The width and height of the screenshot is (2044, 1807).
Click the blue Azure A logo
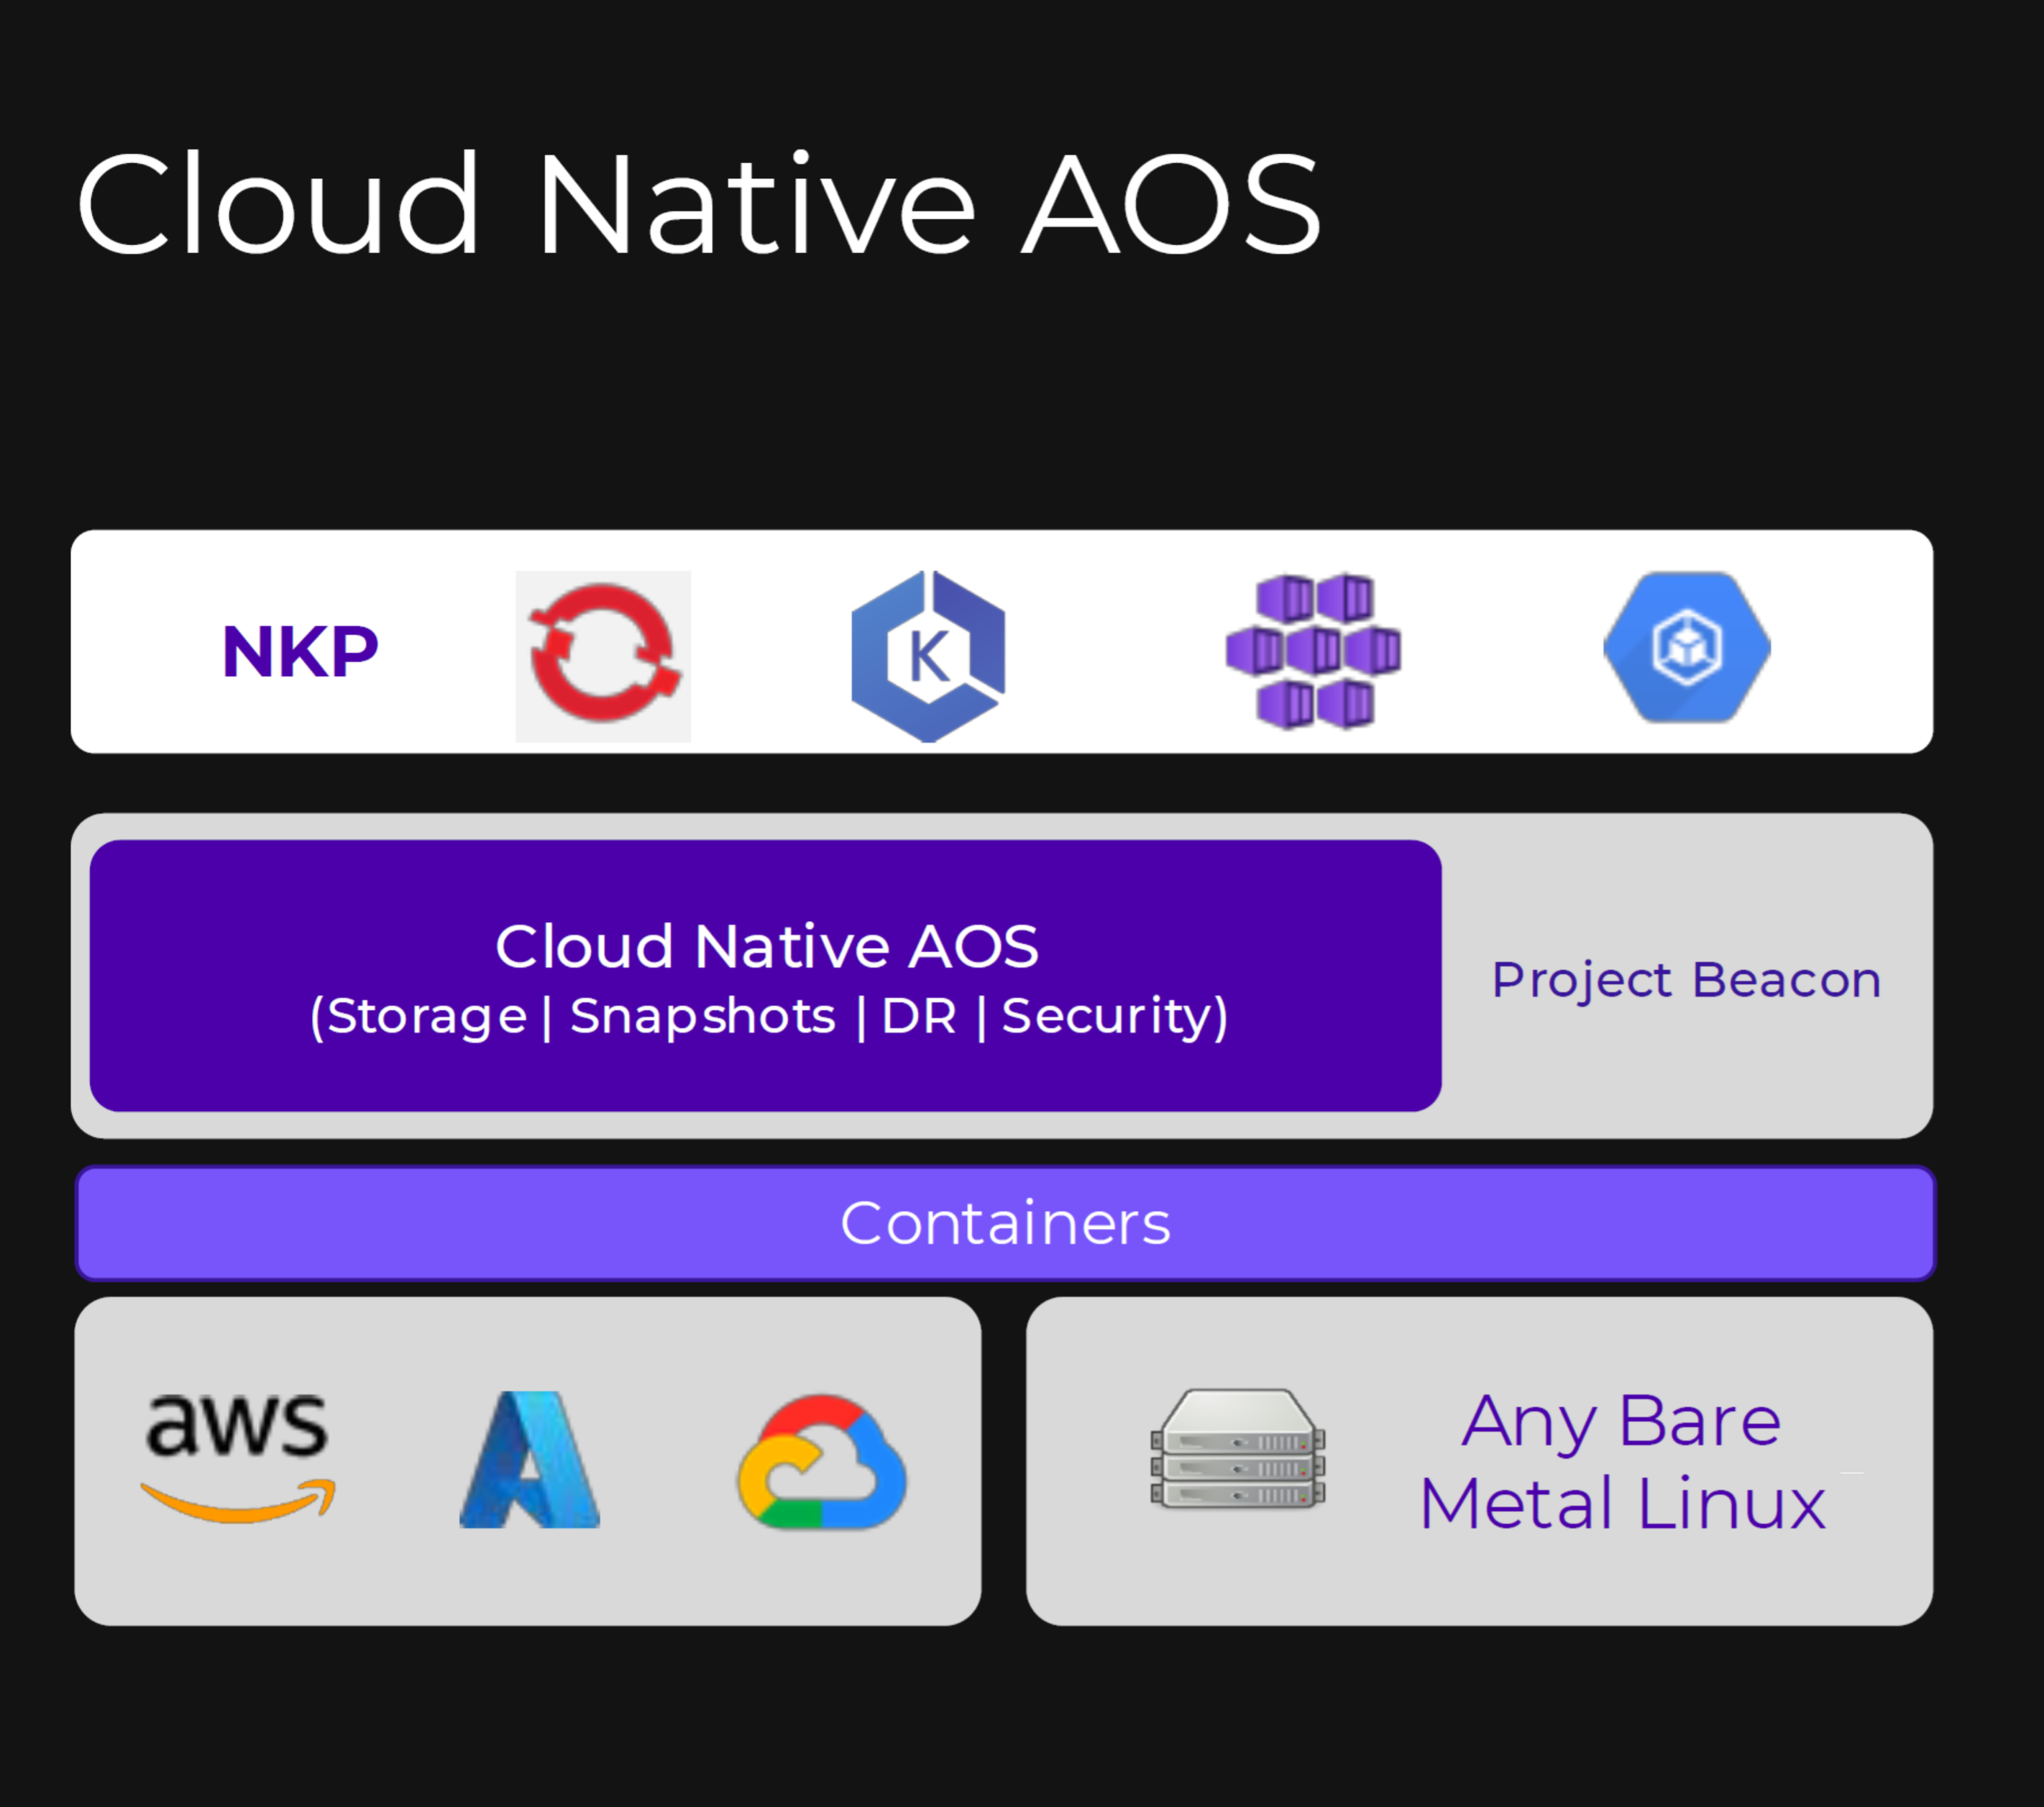[529, 1460]
